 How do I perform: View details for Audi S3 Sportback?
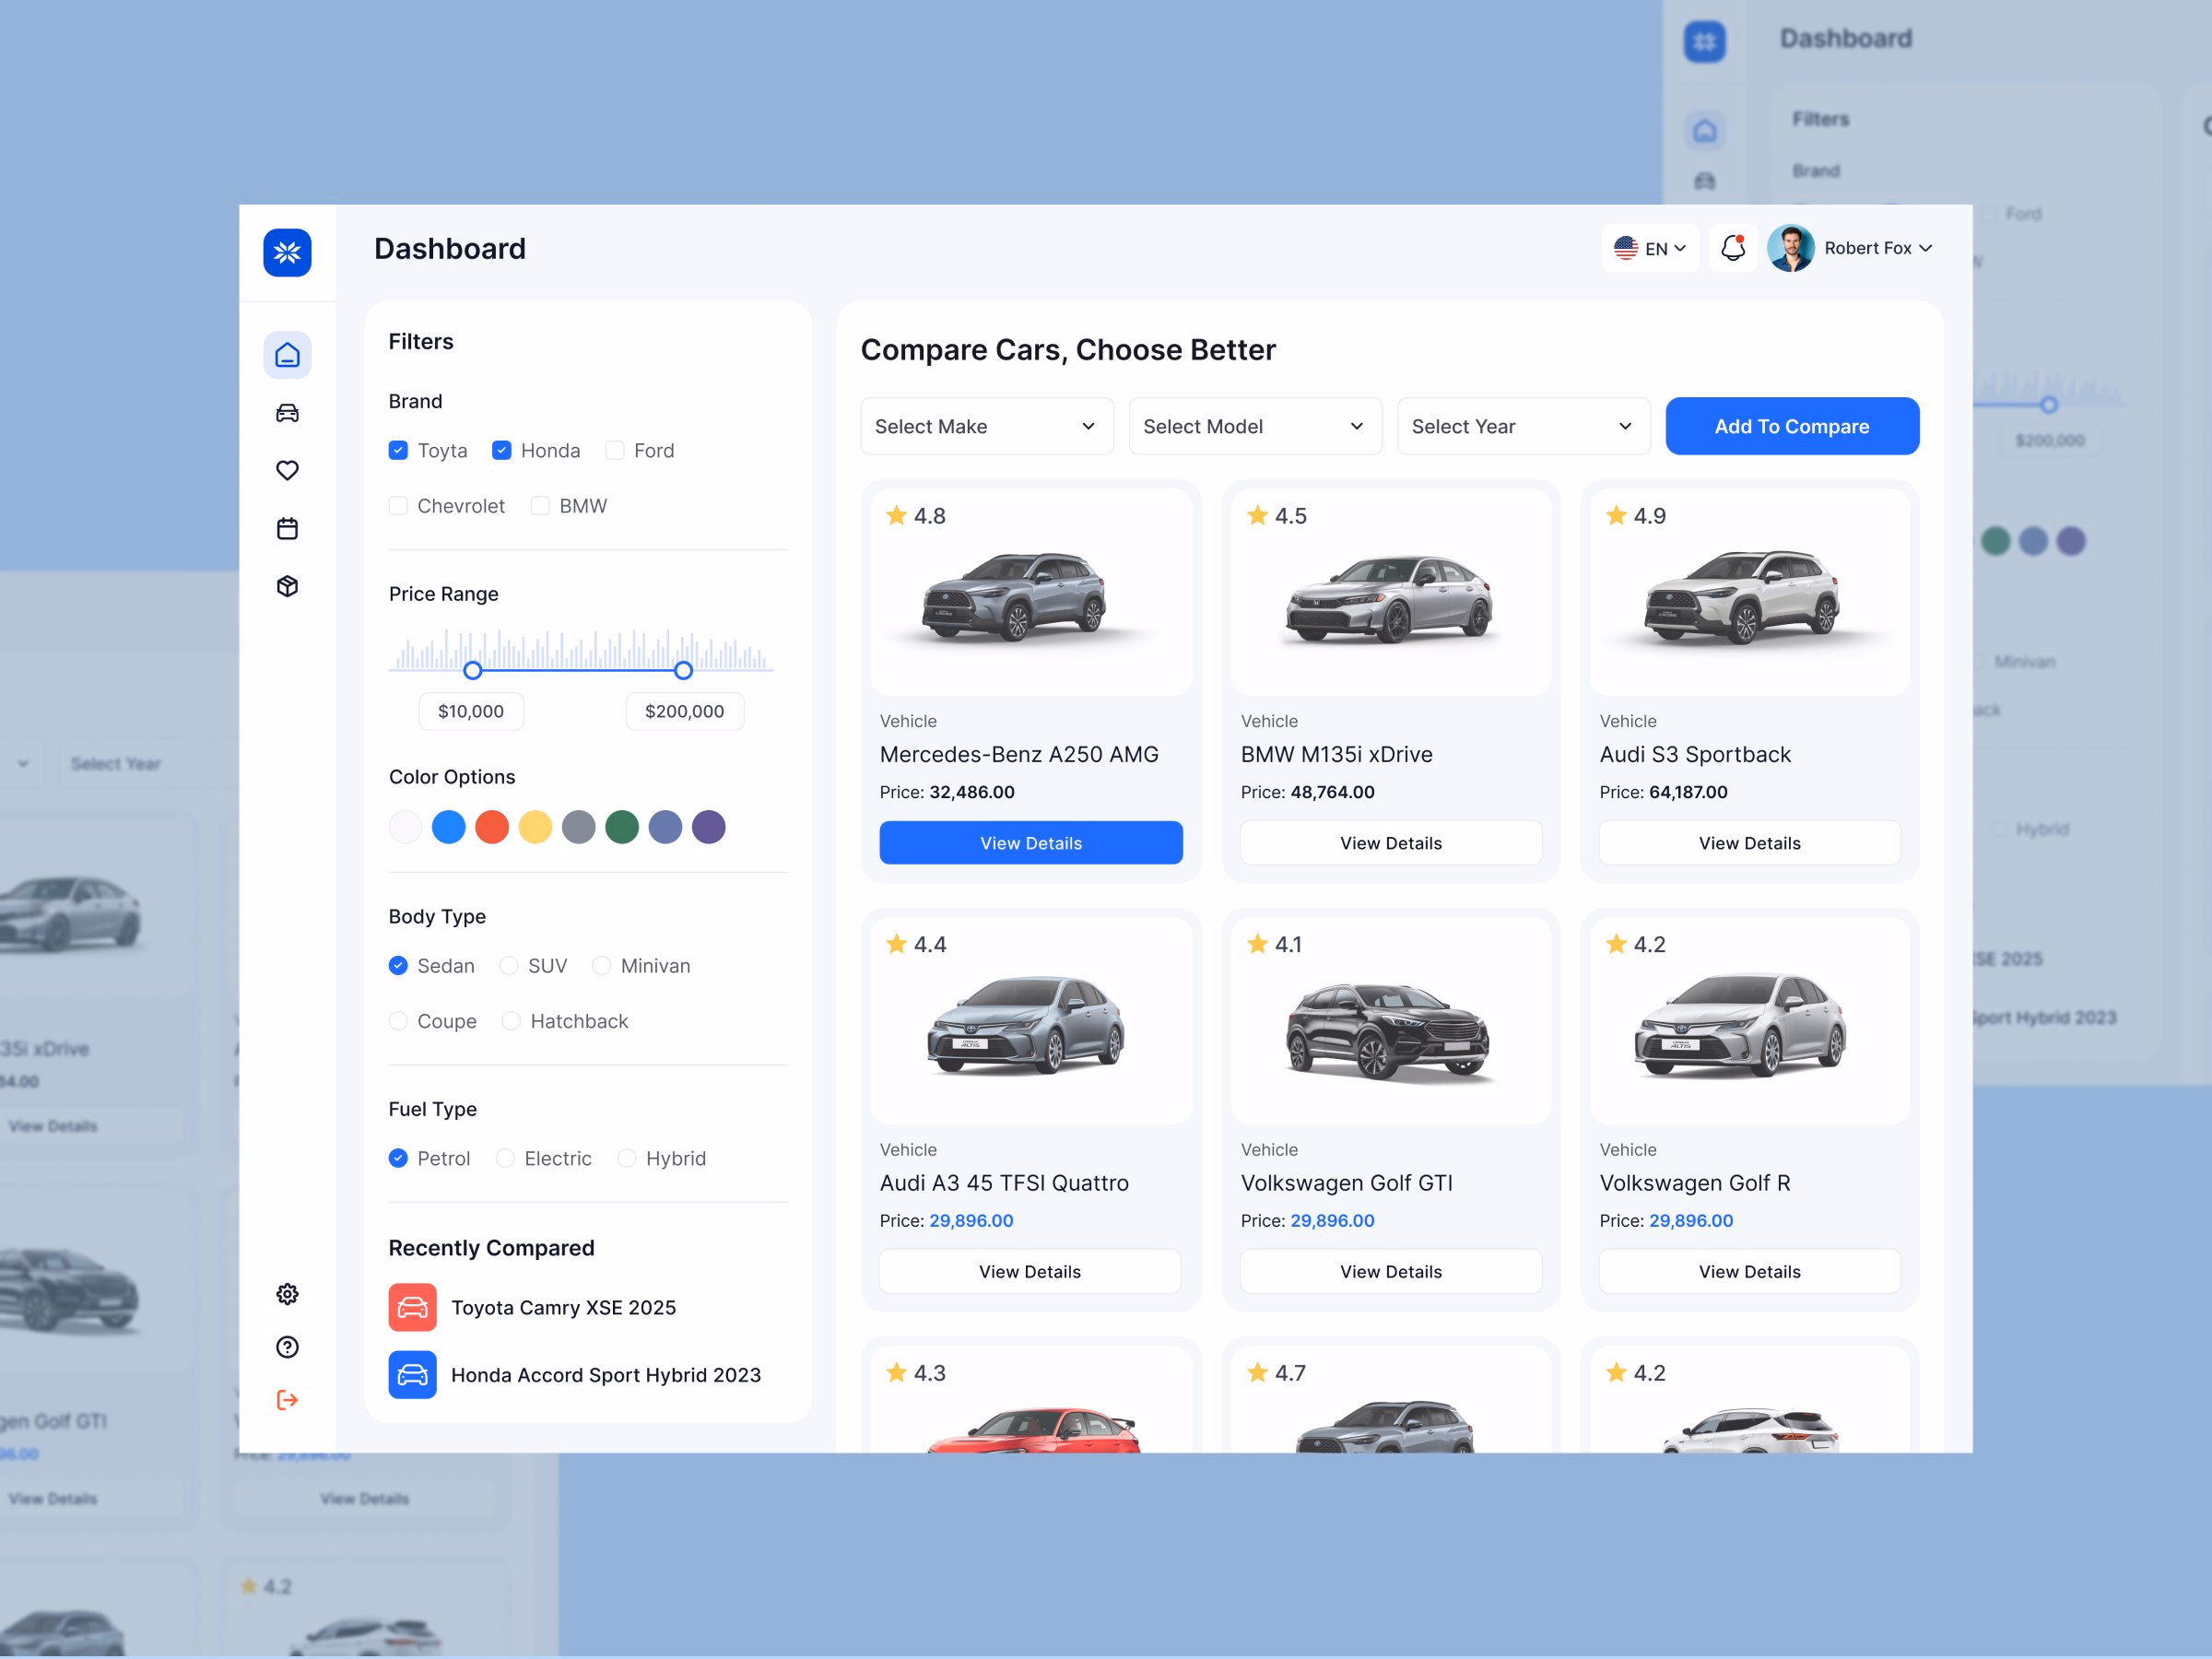click(1750, 843)
